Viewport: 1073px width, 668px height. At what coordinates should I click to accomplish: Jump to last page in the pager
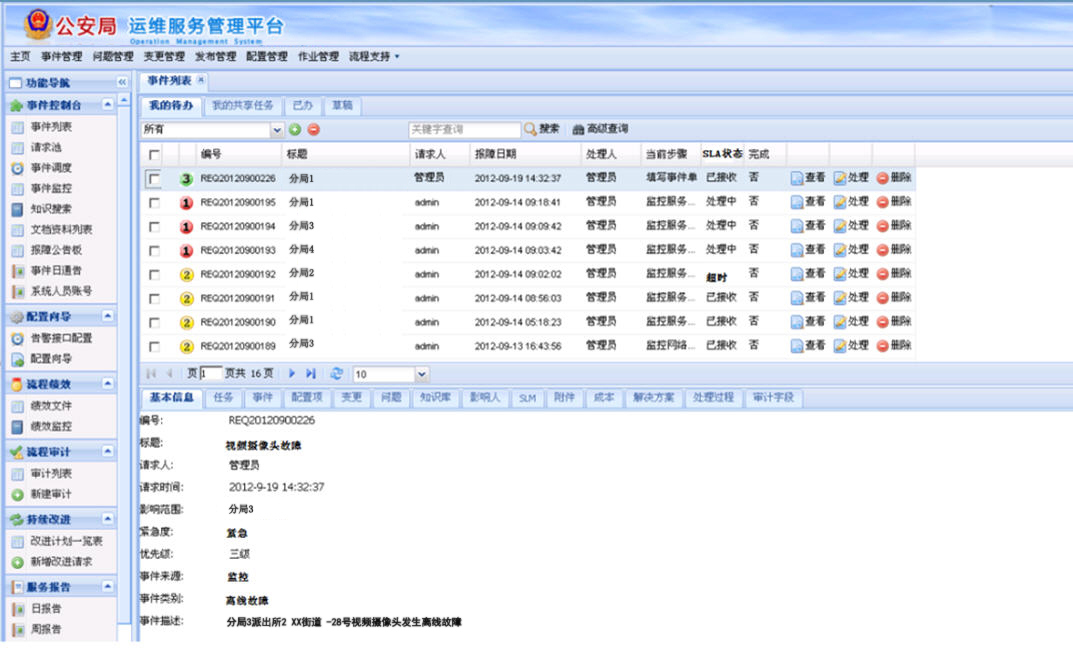(311, 374)
